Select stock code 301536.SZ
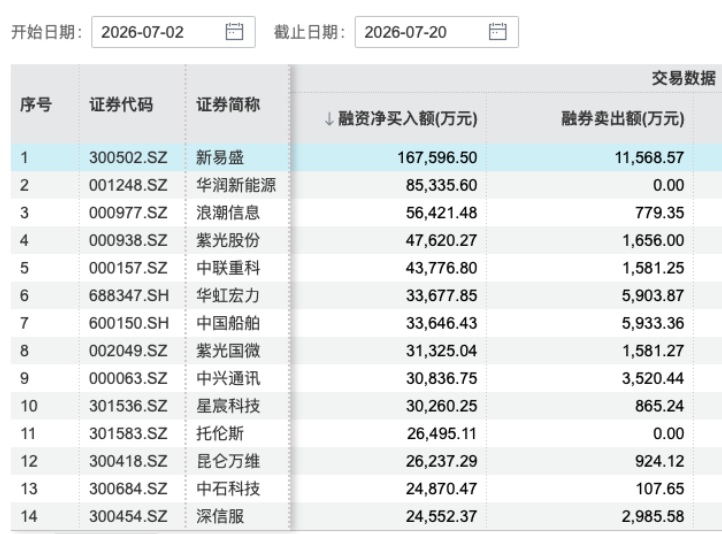 coord(128,406)
